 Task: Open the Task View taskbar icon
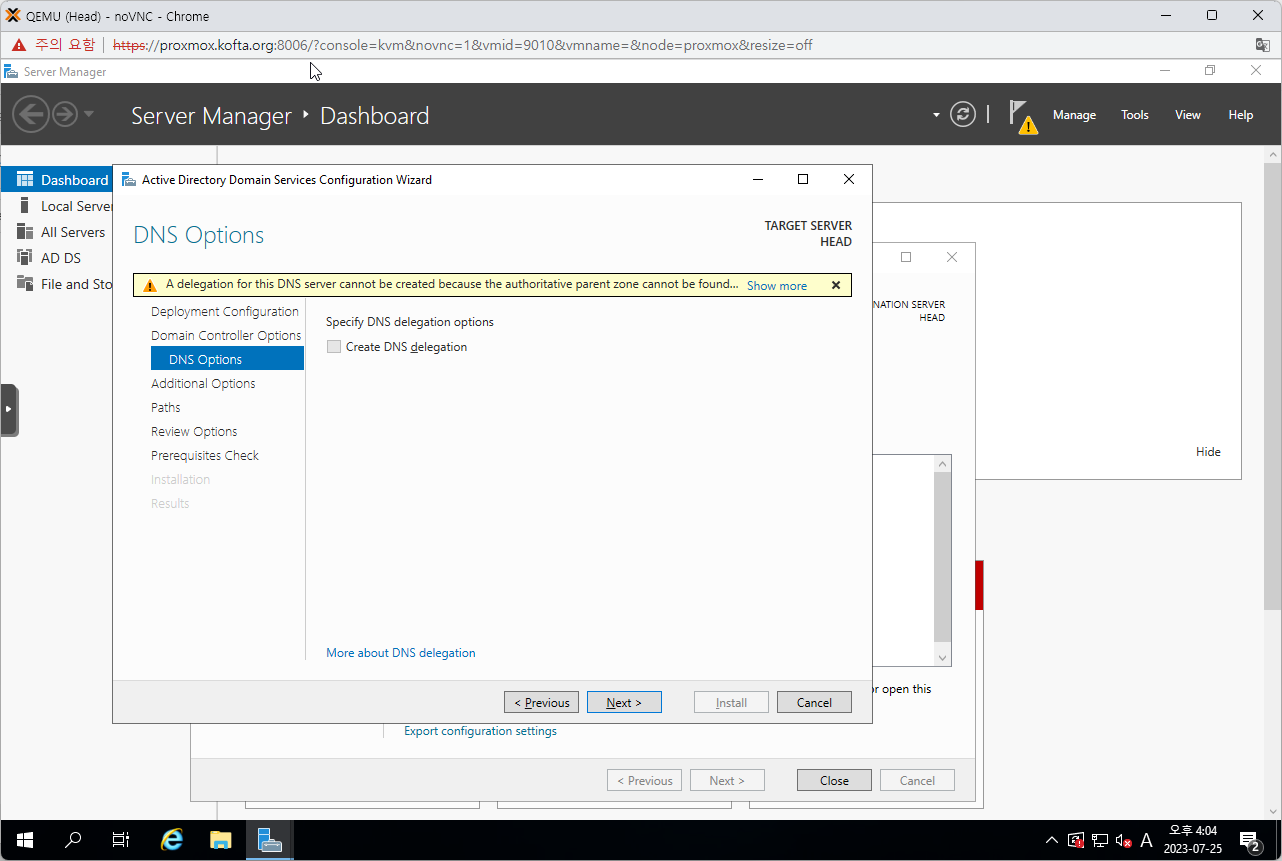pos(121,840)
